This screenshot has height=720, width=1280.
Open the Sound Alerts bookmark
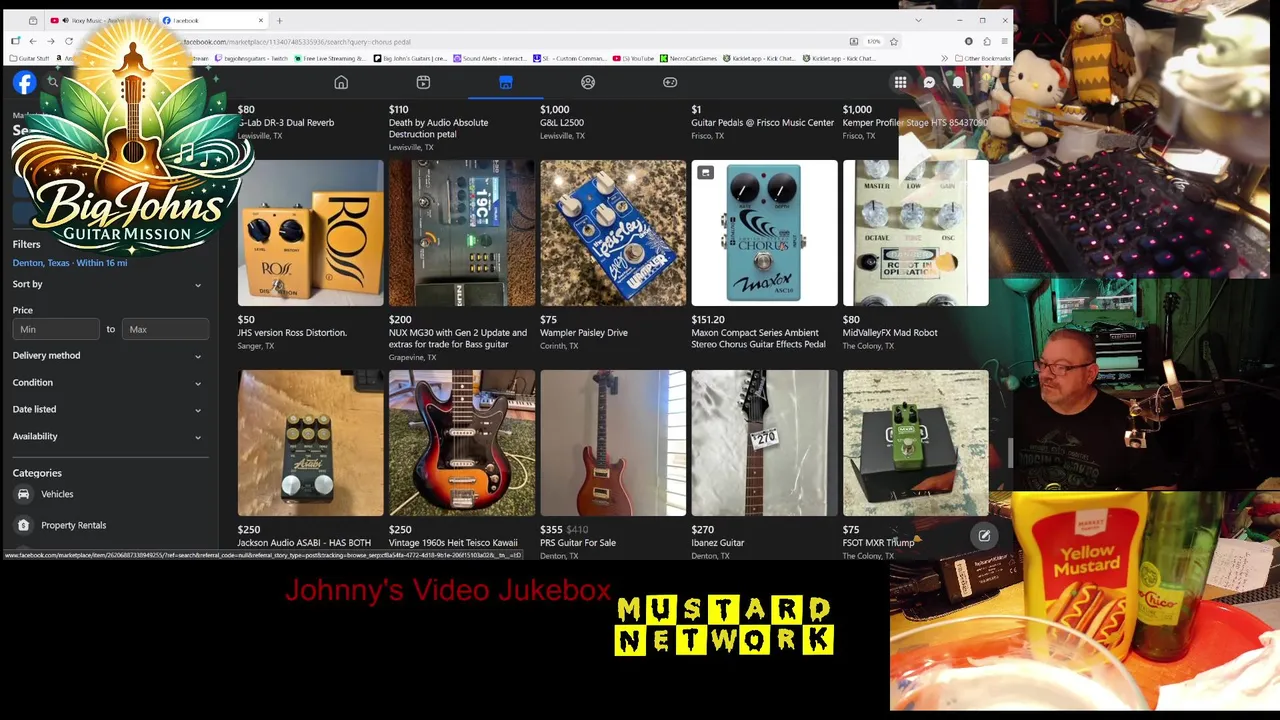tap(490, 58)
